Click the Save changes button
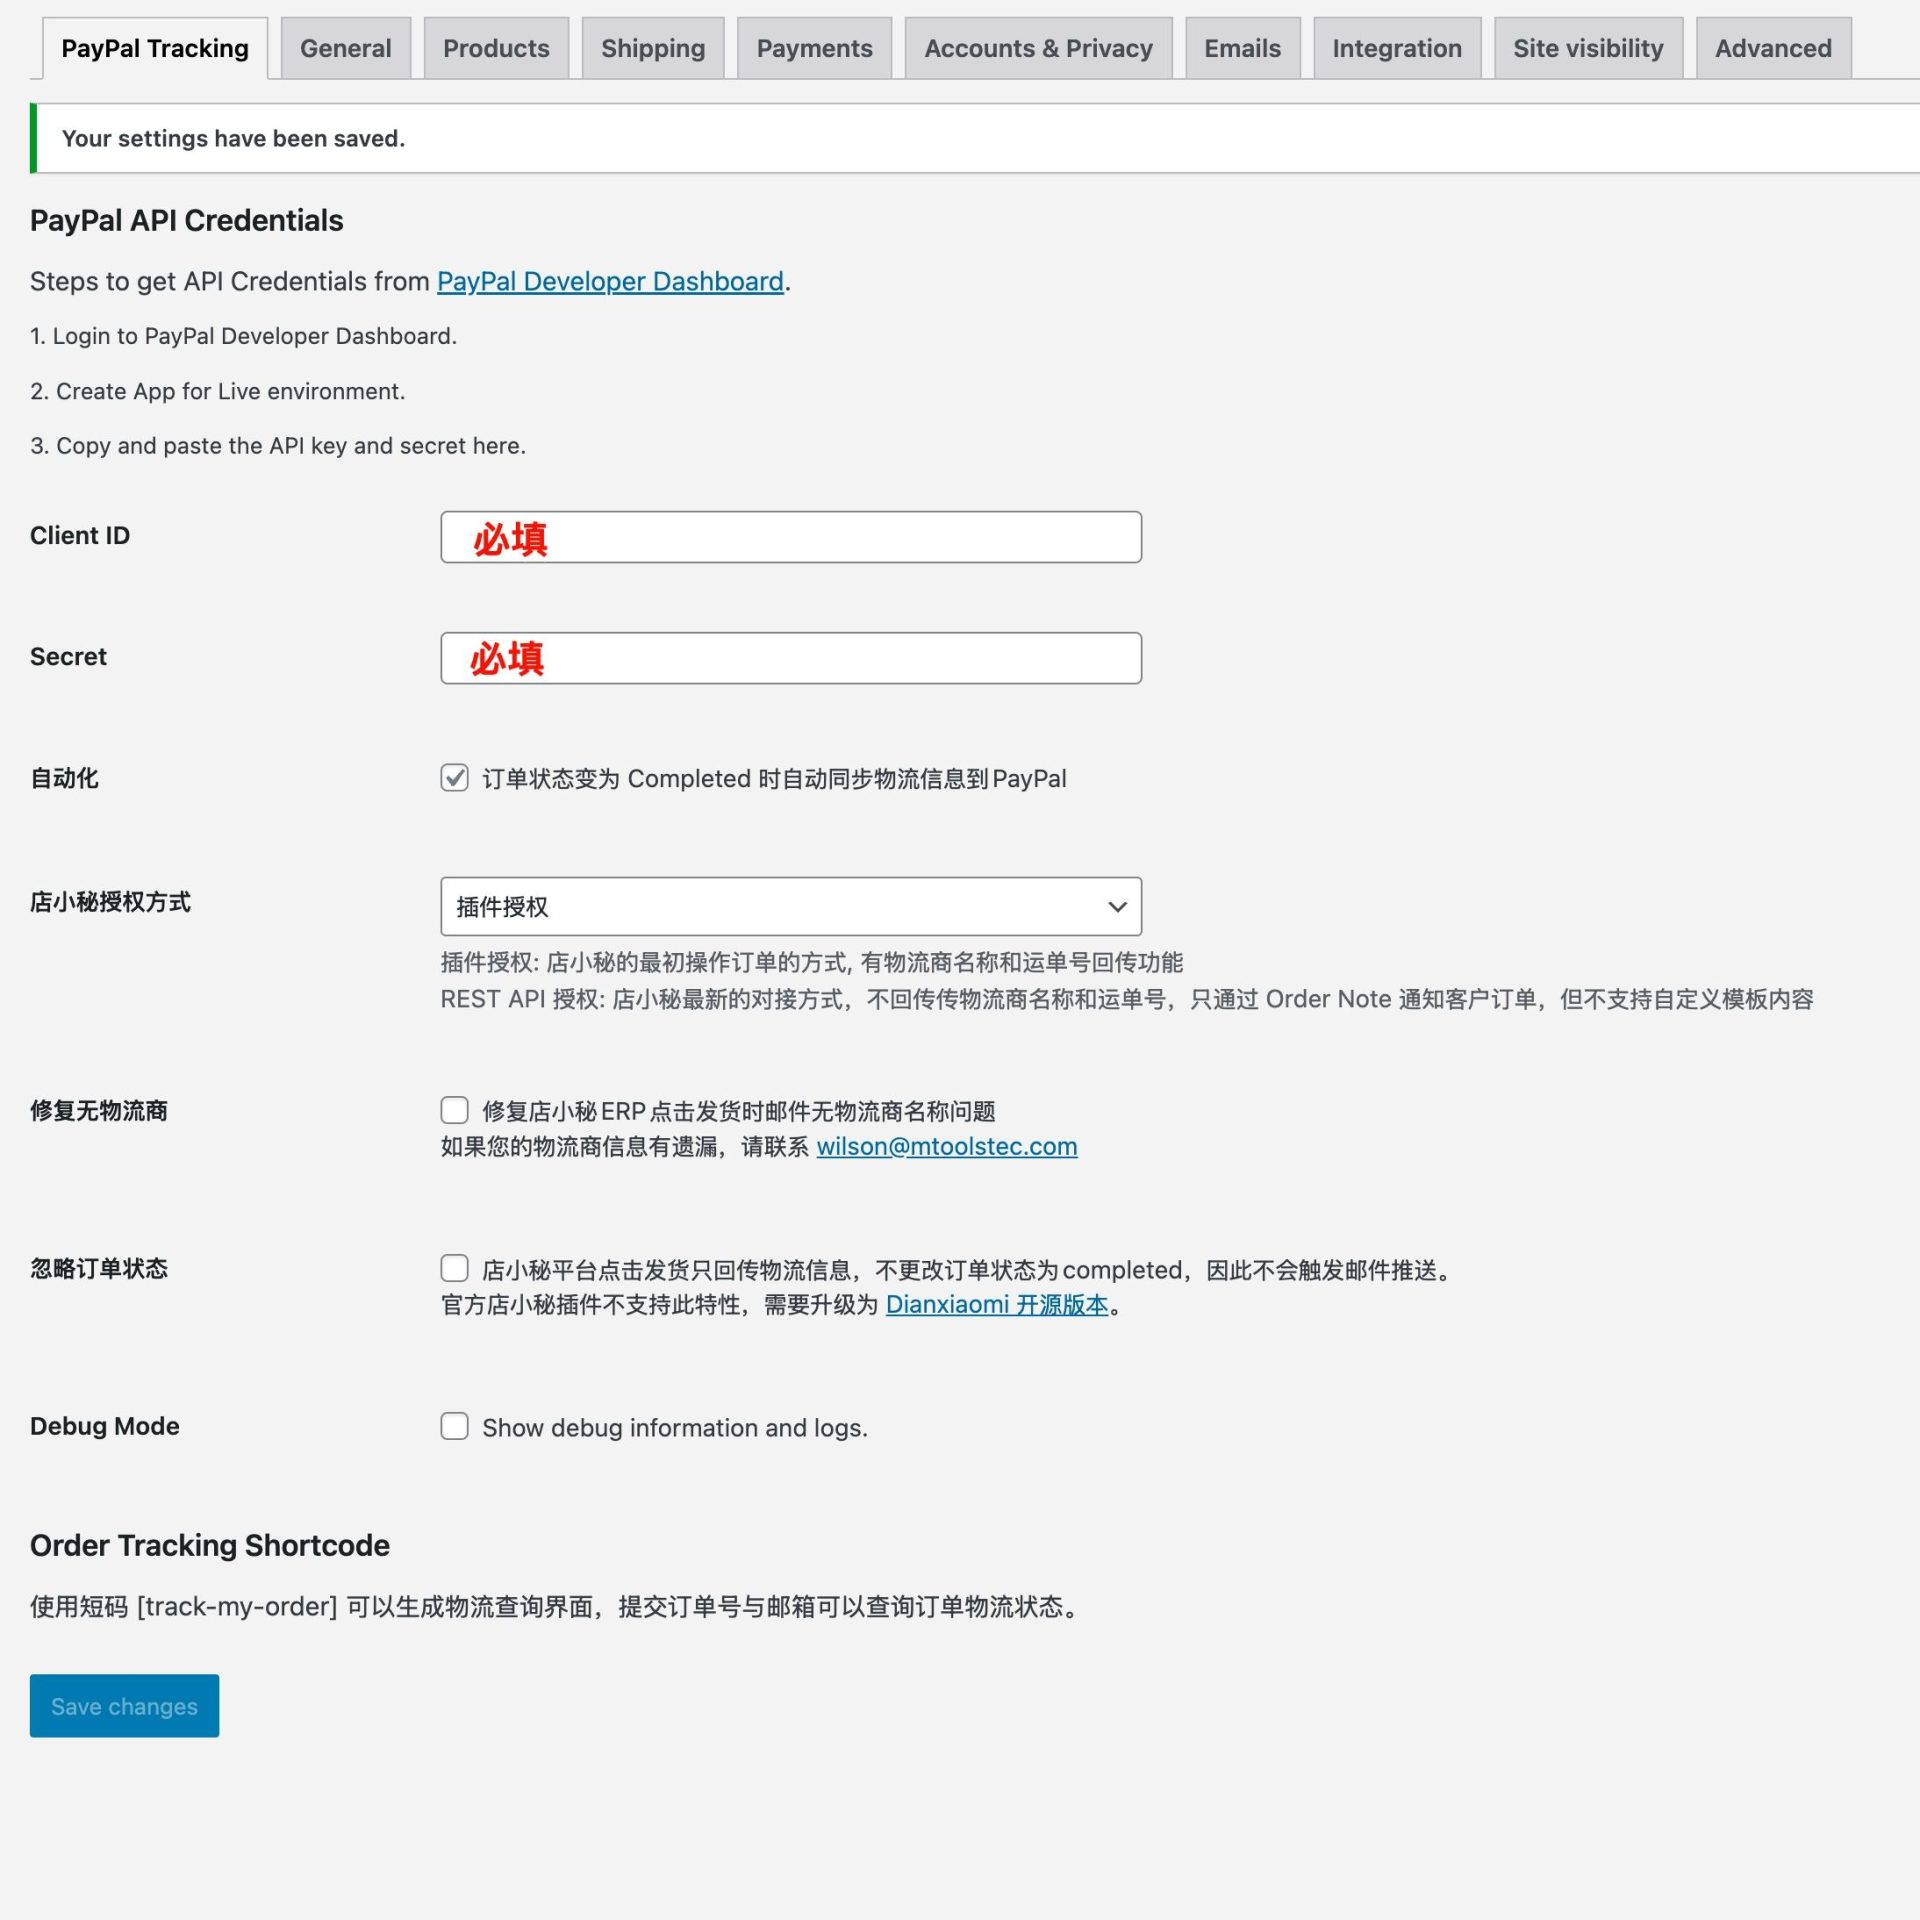This screenshot has width=1920, height=1920. click(x=124, y=1706)
